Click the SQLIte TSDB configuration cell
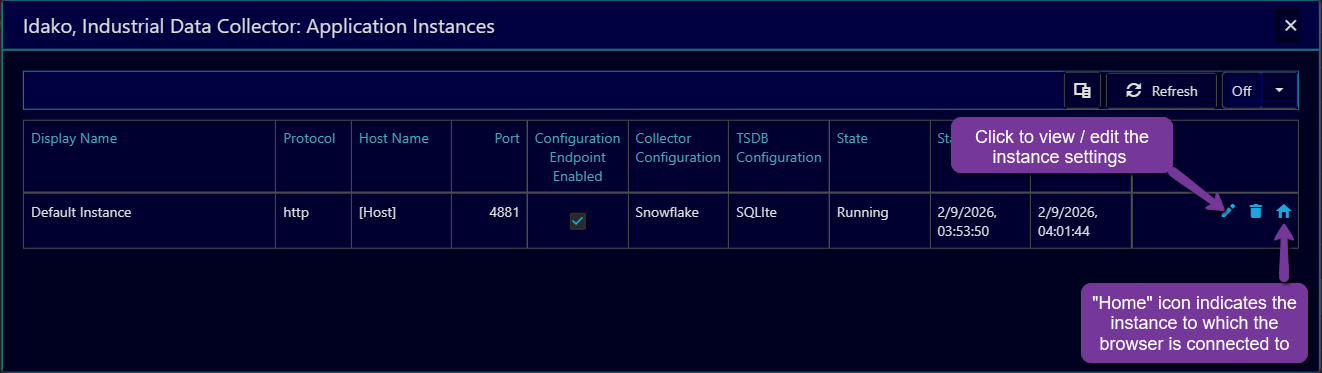Viewport: 1322px width, 373px height. point(758,212)
